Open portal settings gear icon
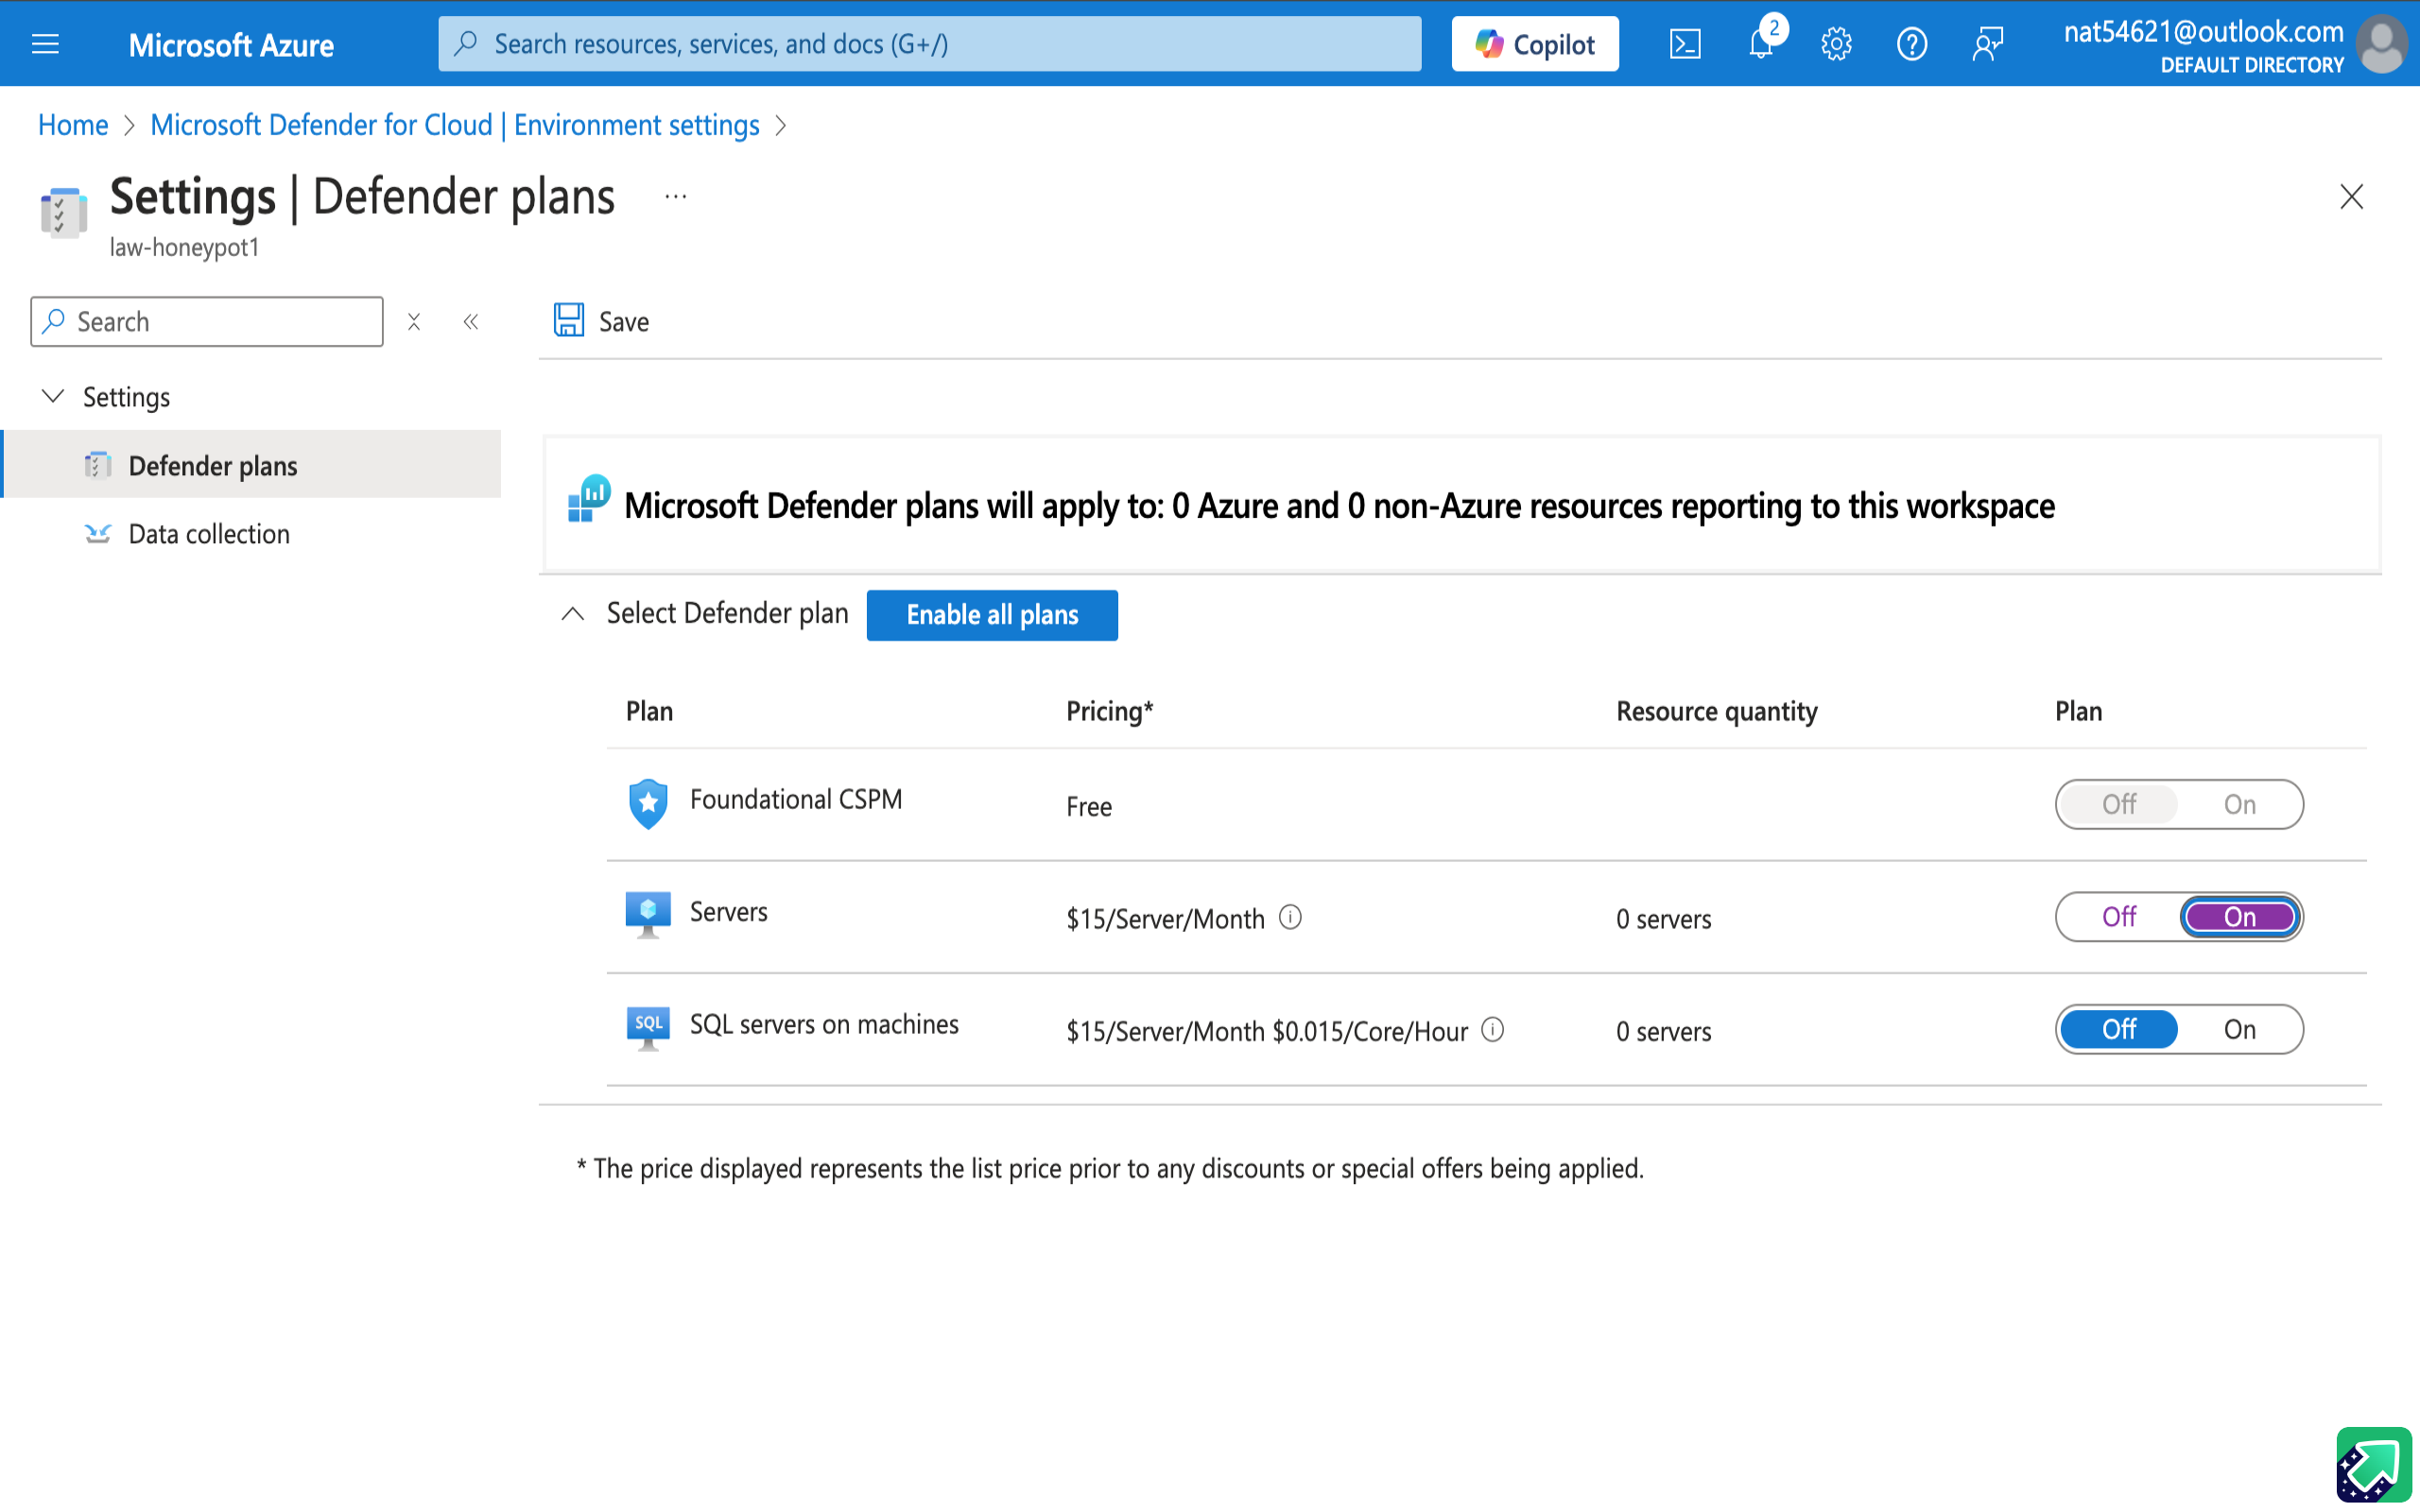The image size is (2420, 1512). click(1836, 44)
